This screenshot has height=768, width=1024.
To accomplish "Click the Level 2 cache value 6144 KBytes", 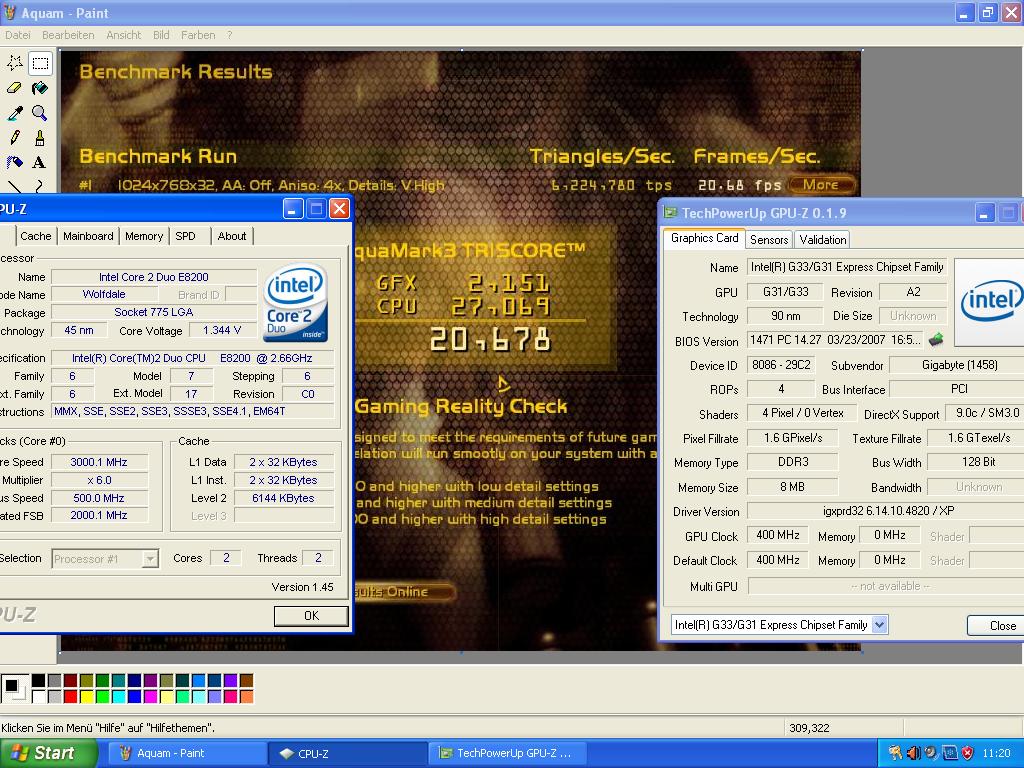I will click(283, 498).
